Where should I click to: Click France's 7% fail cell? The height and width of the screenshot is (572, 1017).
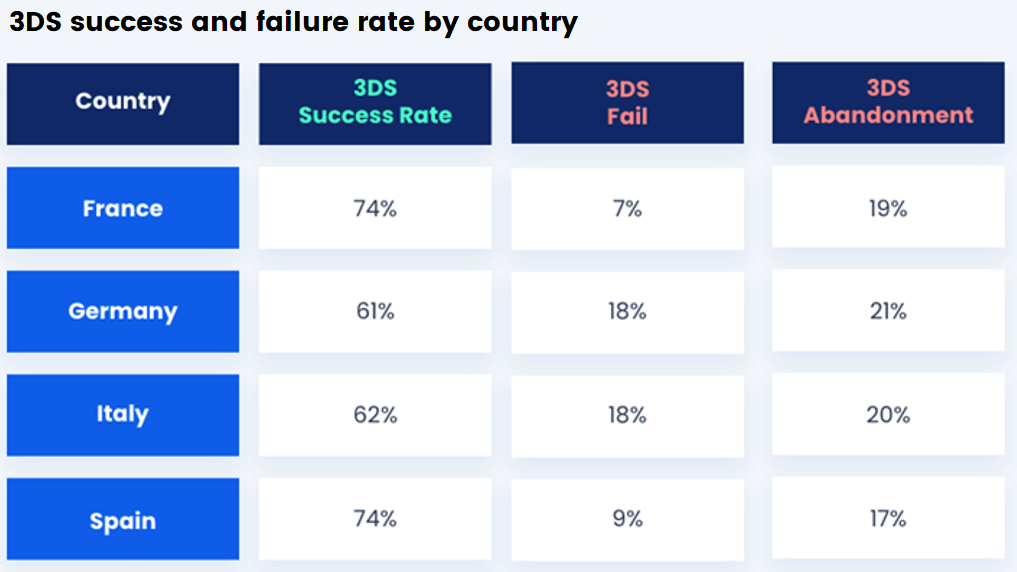627,208
